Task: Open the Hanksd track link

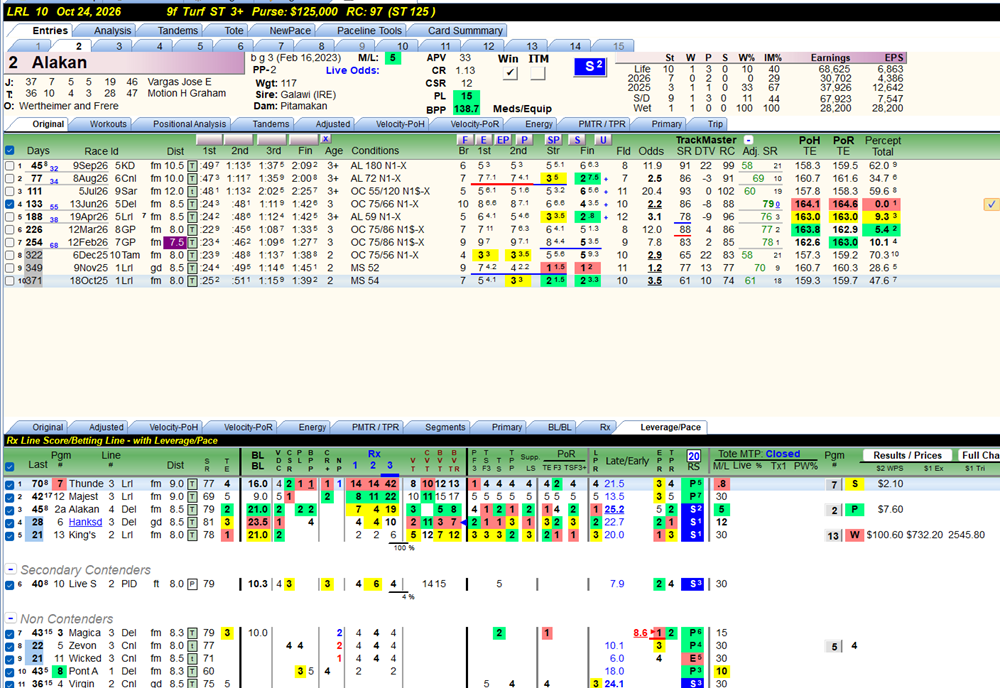Action: click(85, 522)
